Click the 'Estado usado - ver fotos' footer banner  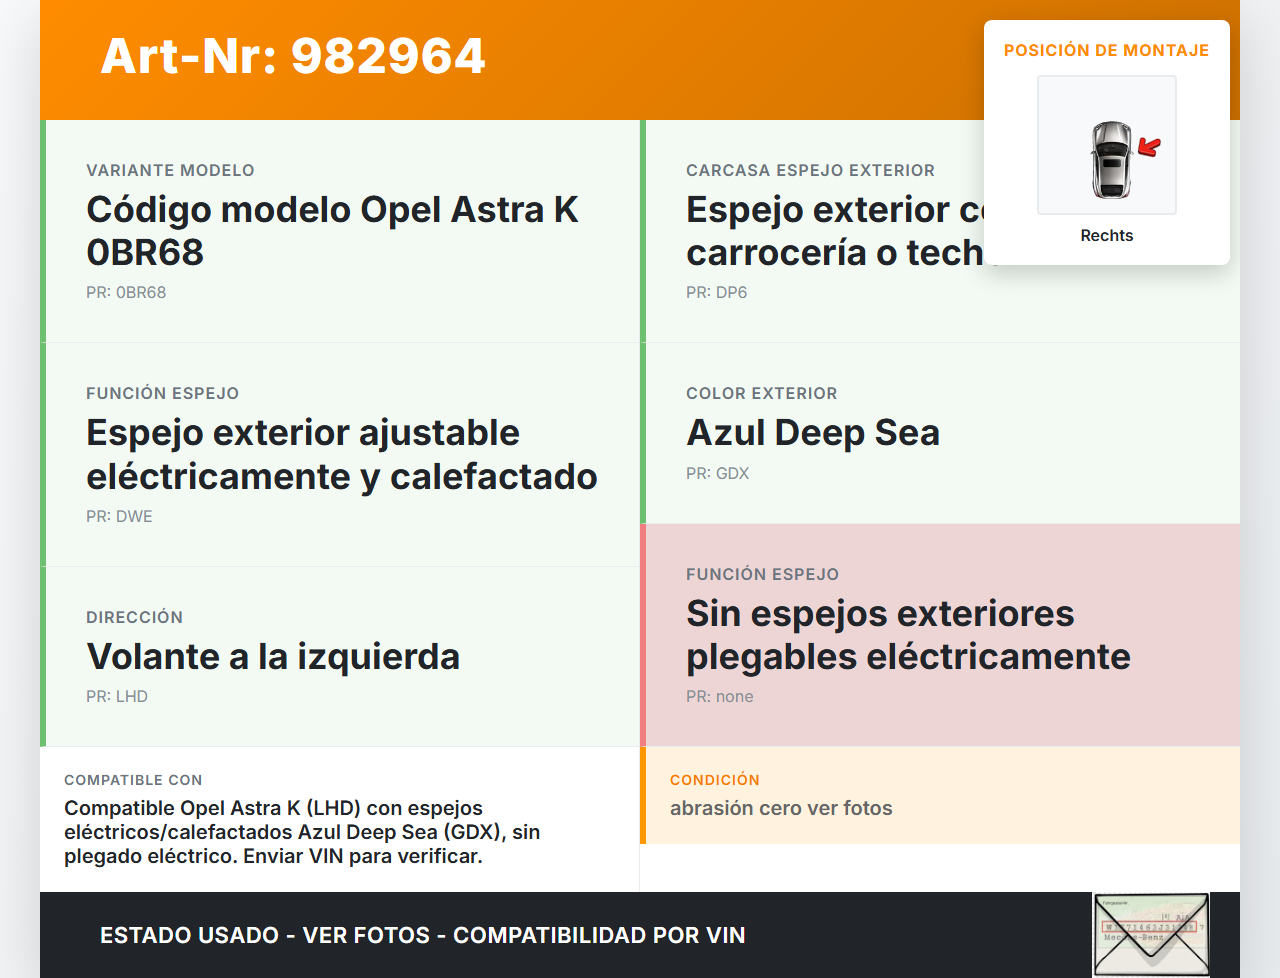422,935
